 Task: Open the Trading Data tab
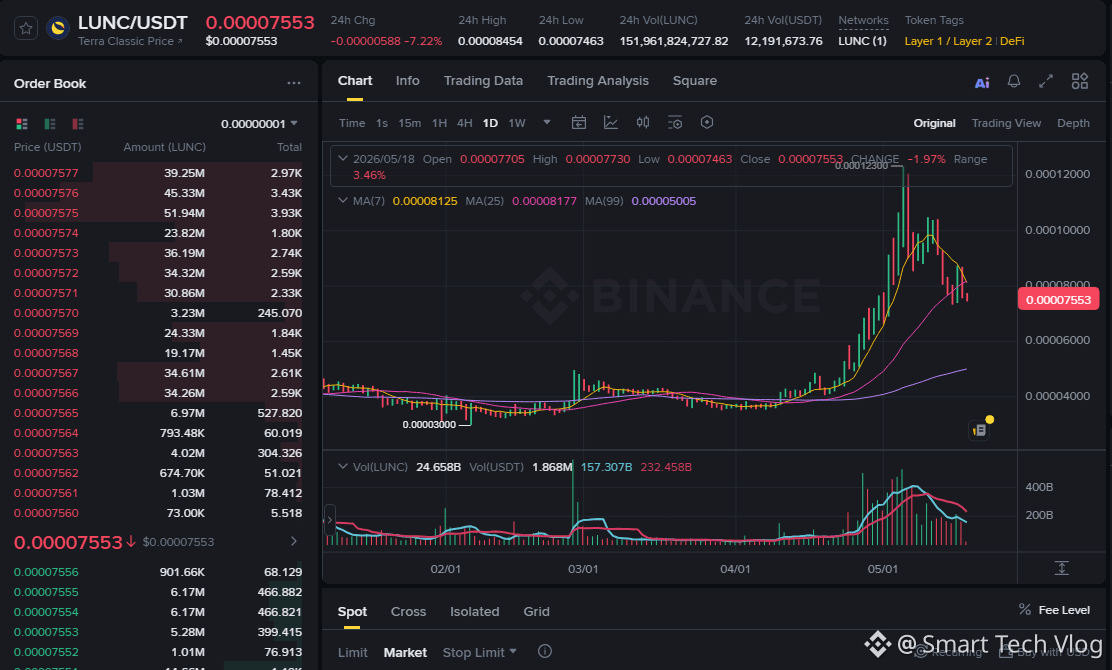[x=484, y=81]
